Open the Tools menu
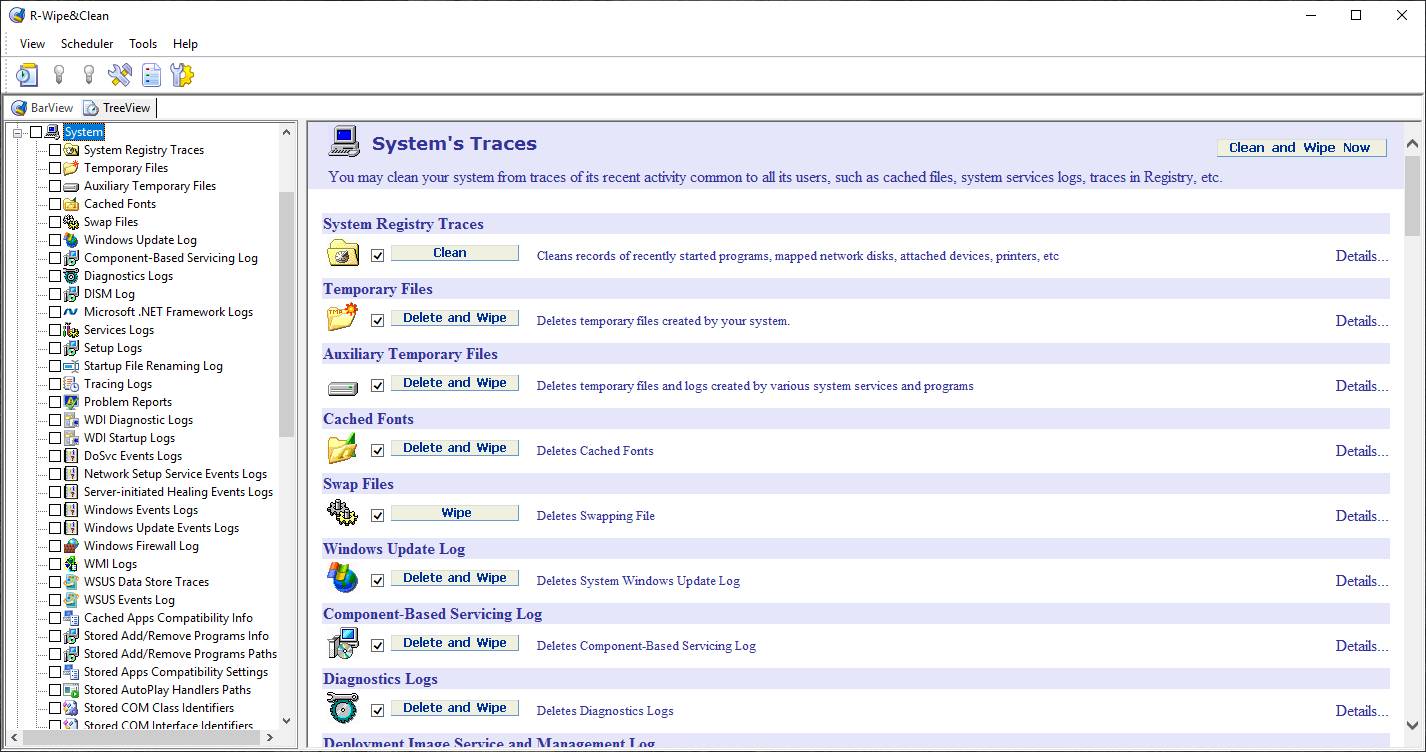 [143, 44]
